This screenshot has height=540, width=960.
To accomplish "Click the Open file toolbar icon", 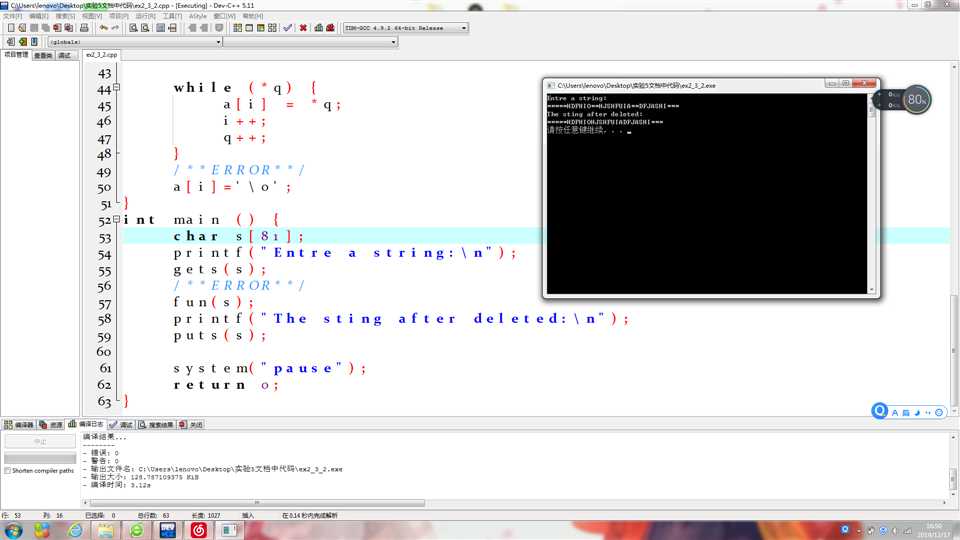I will tap(22, 28).
